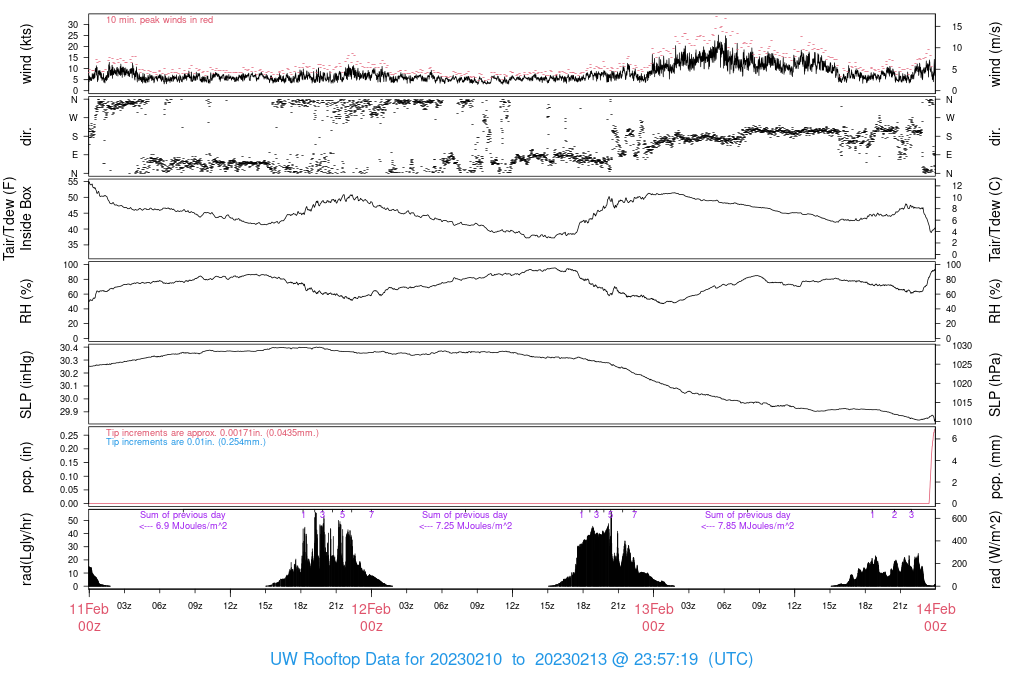Click the '6.9 MJoules/m^2' daily sum
The image size is (1024, 700).
pyautogui.click(x=191, y=526)
